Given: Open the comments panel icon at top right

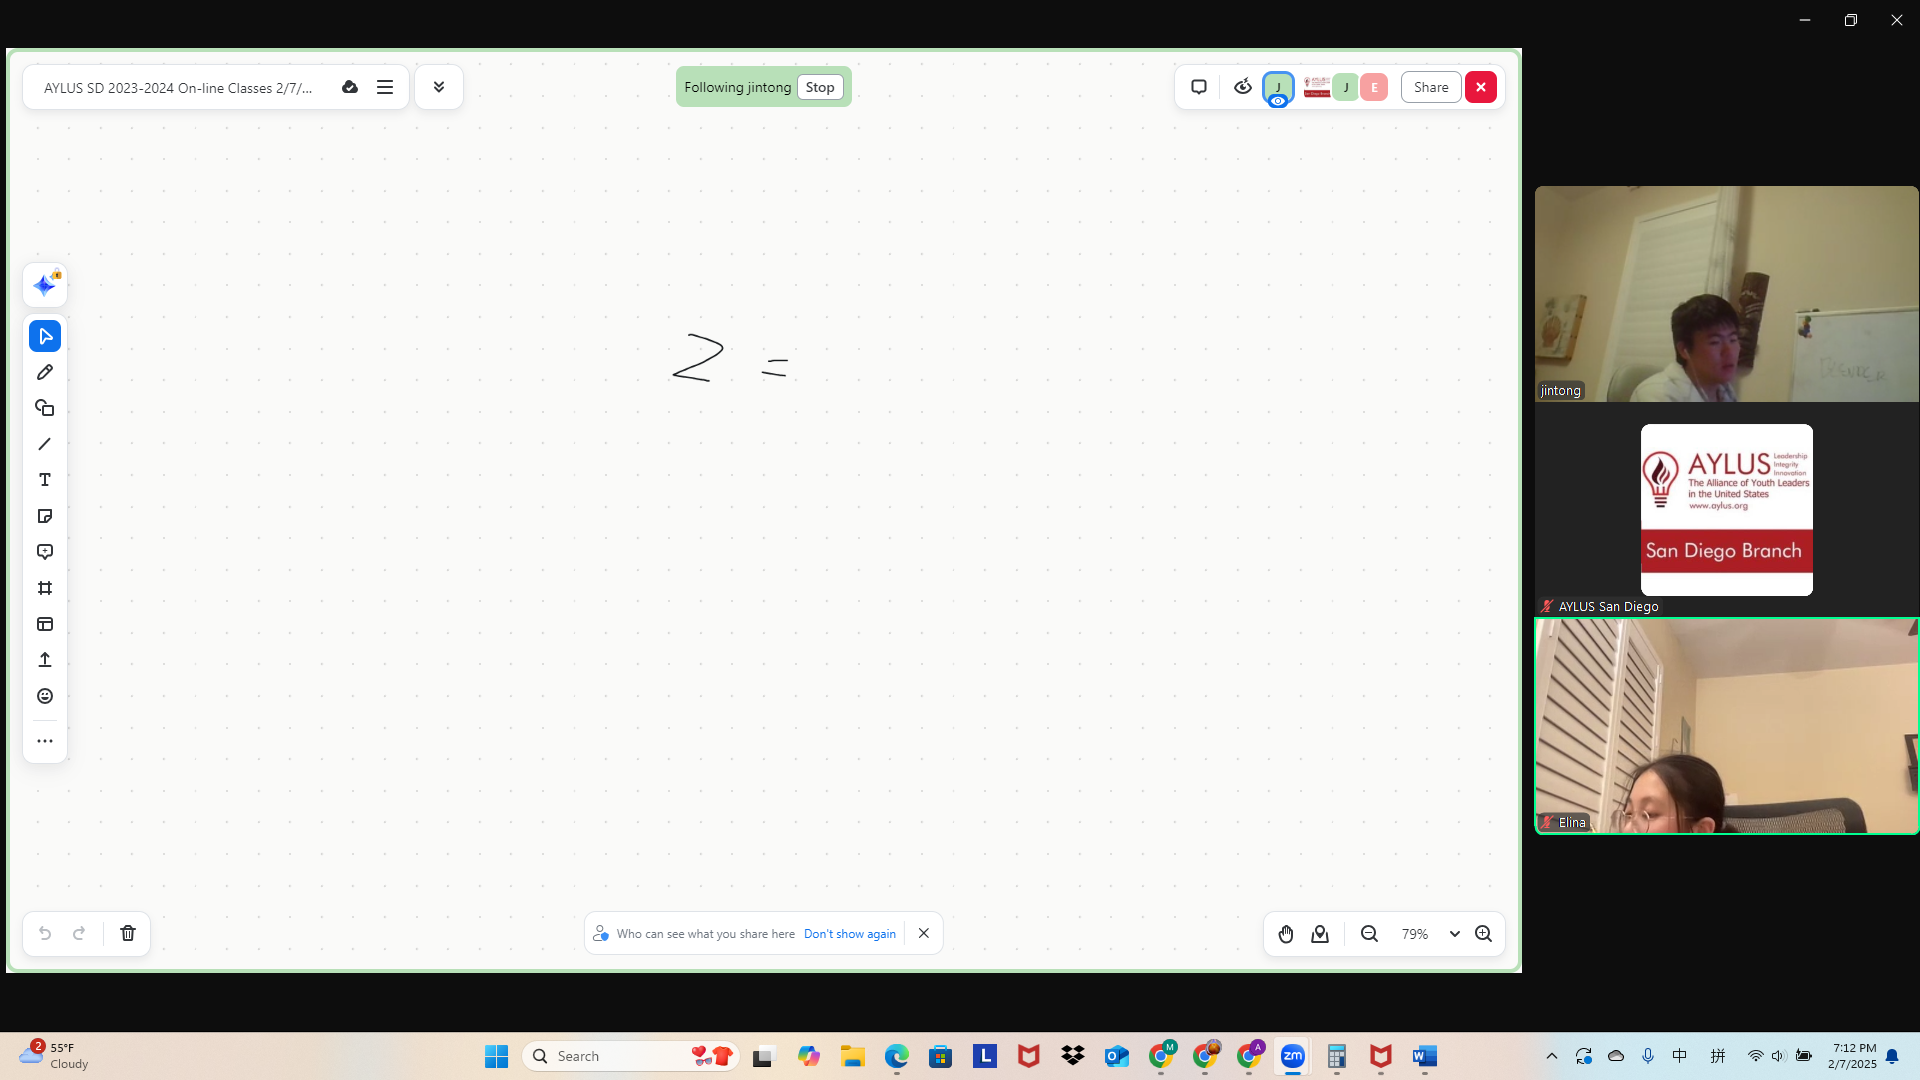Looking at the screenshot, I should [x=1199, y=87].
